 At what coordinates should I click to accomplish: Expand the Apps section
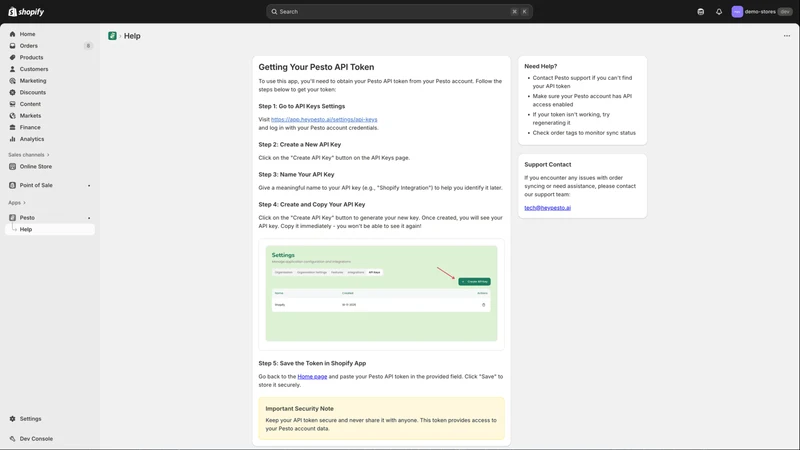pos(17,203)
